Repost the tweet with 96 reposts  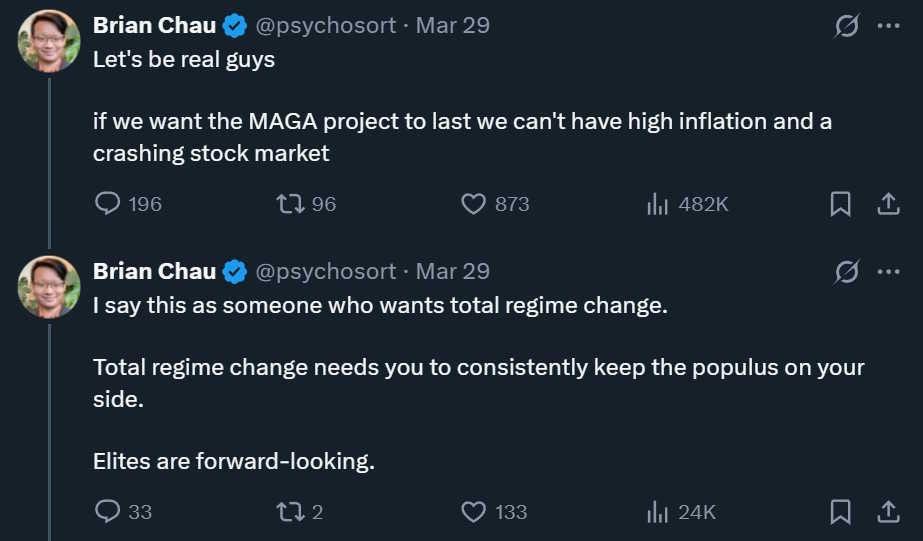[x=290, y=204]
